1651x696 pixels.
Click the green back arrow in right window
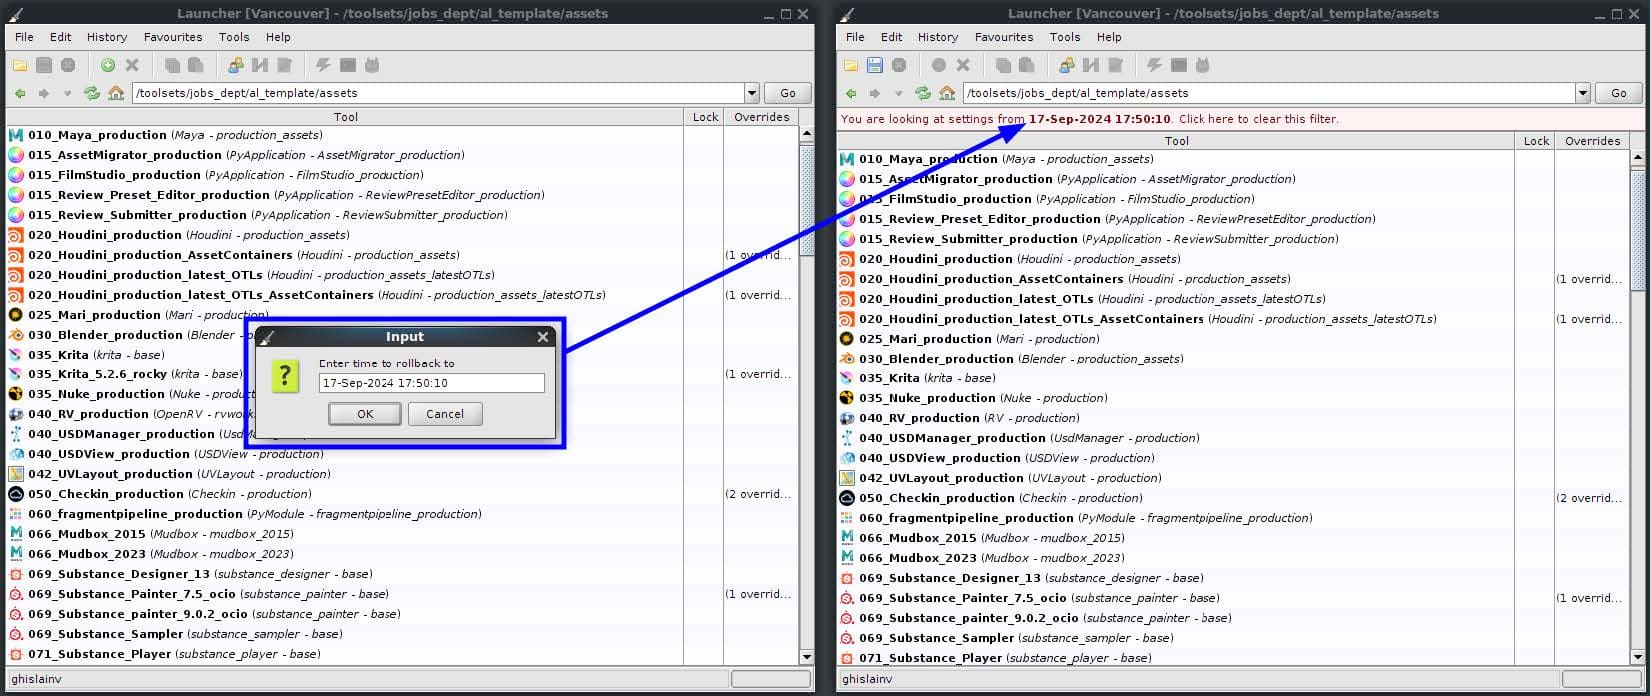851,93
